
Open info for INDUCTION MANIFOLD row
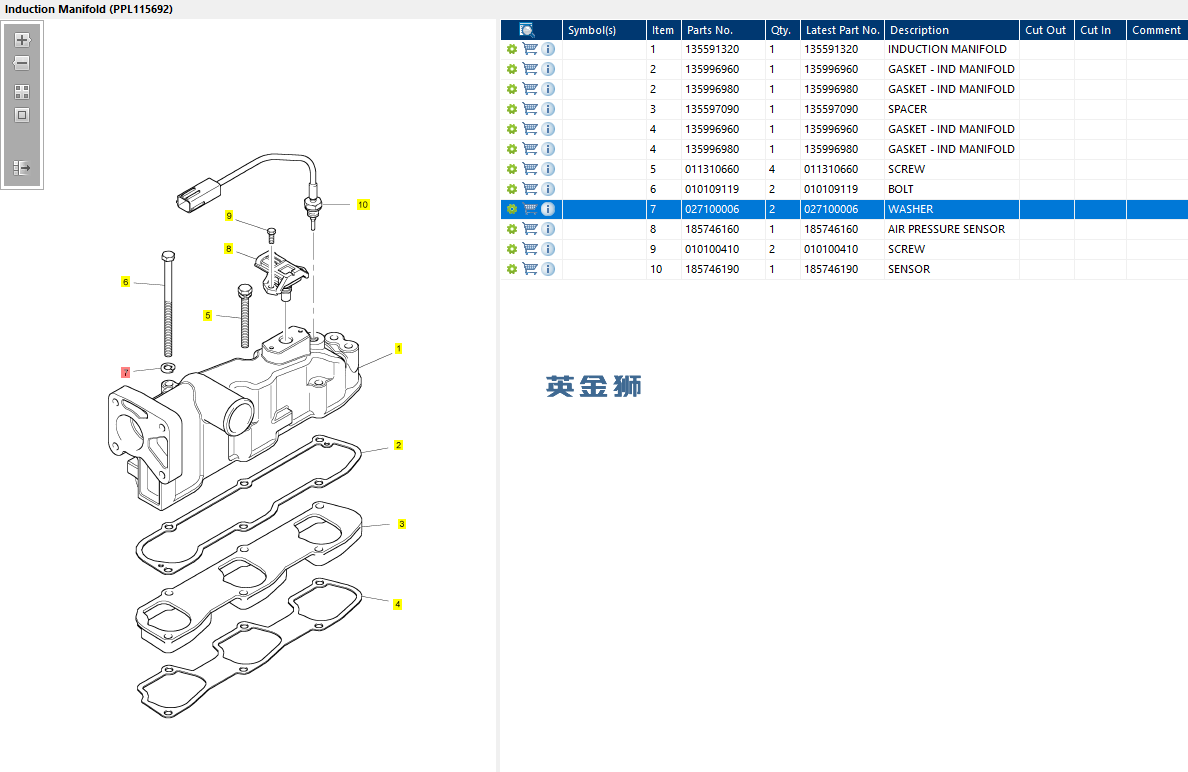coord(548,49)
